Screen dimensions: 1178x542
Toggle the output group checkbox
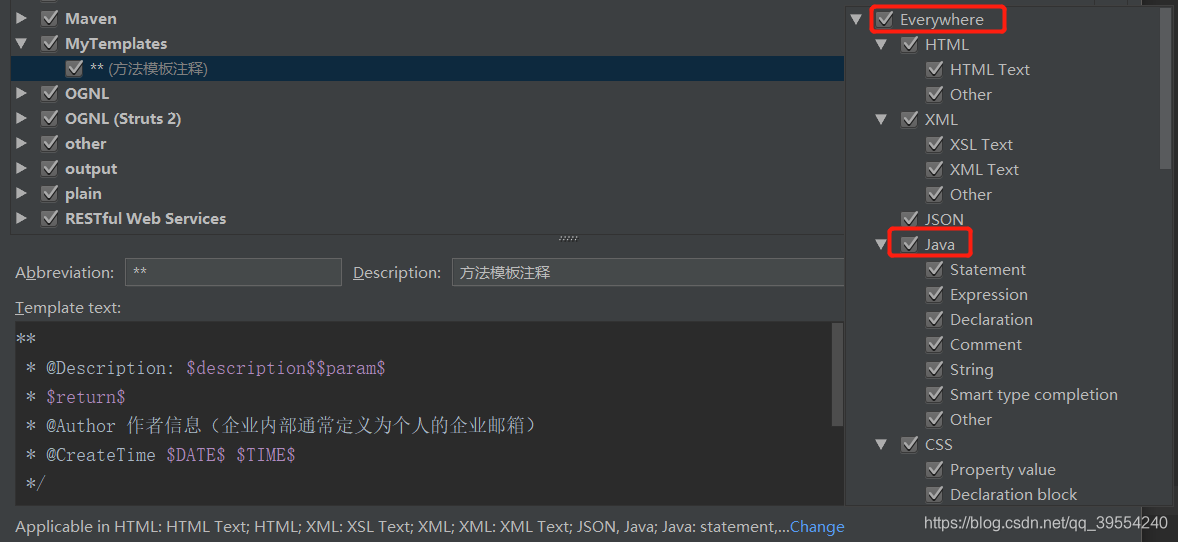(50, 168)
